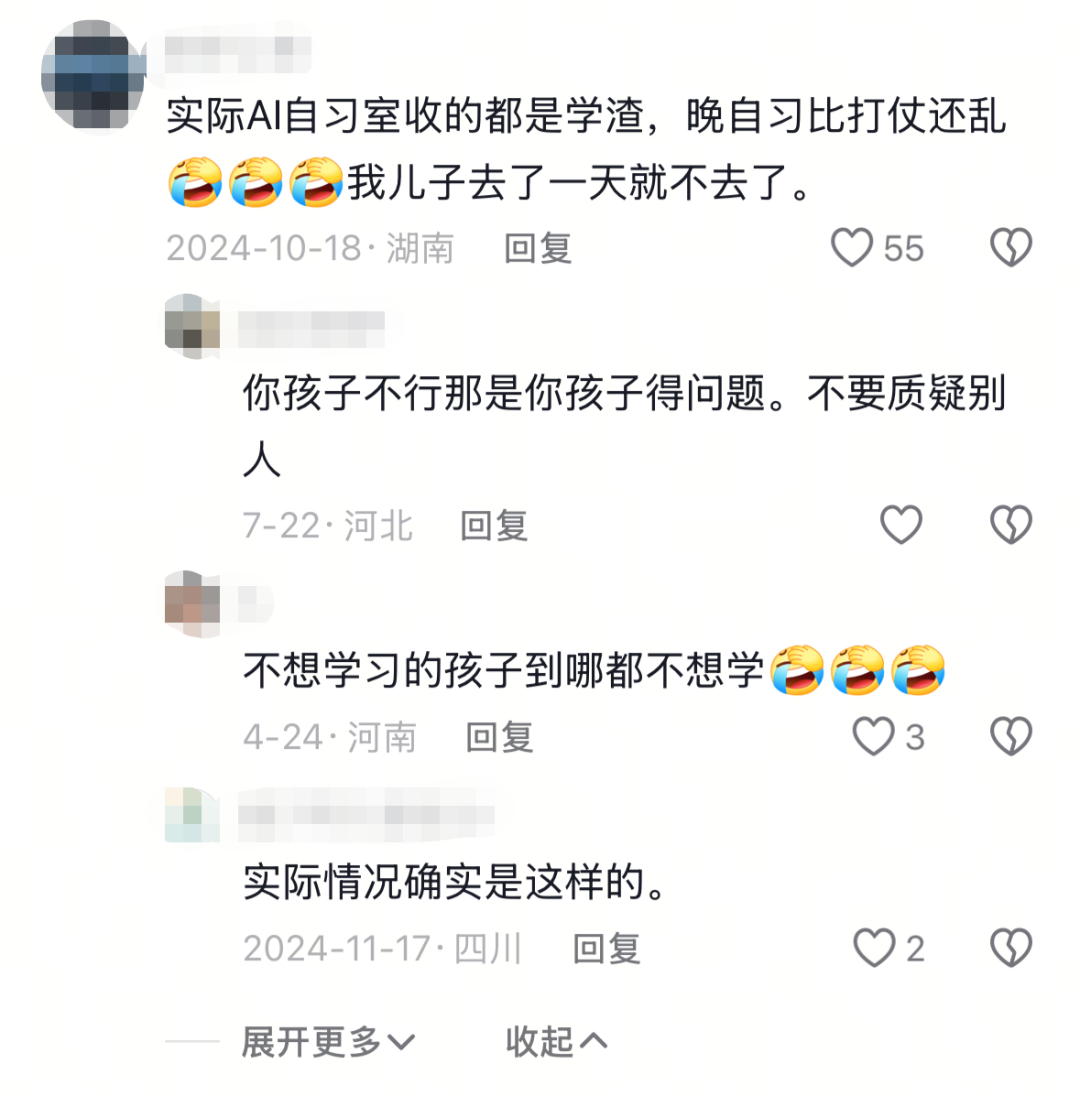Expand more replies with 展开更多
This screenshot has height=1096, width=1080.
click(x=328, y=1042)
